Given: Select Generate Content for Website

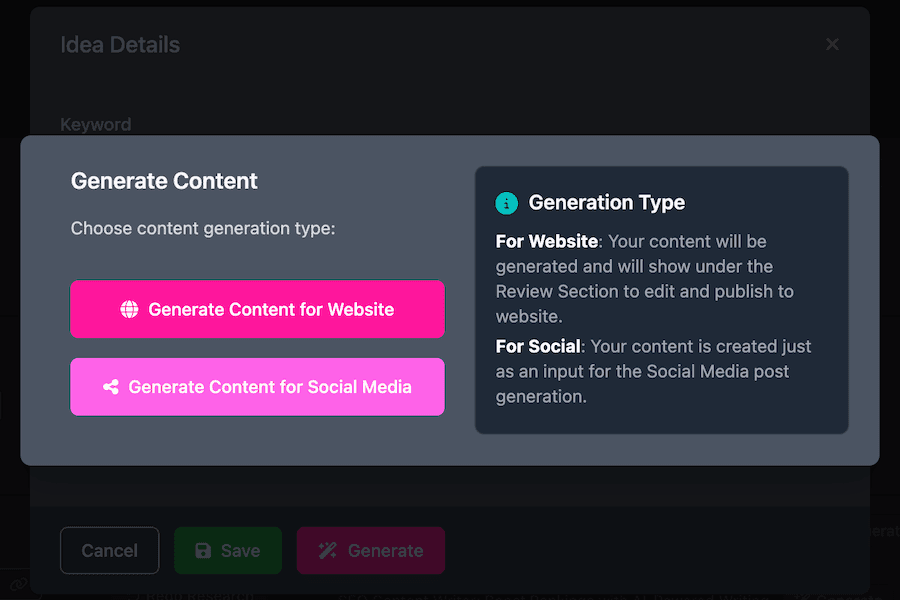Looking at the screenshot, I should tap(257, 309).
